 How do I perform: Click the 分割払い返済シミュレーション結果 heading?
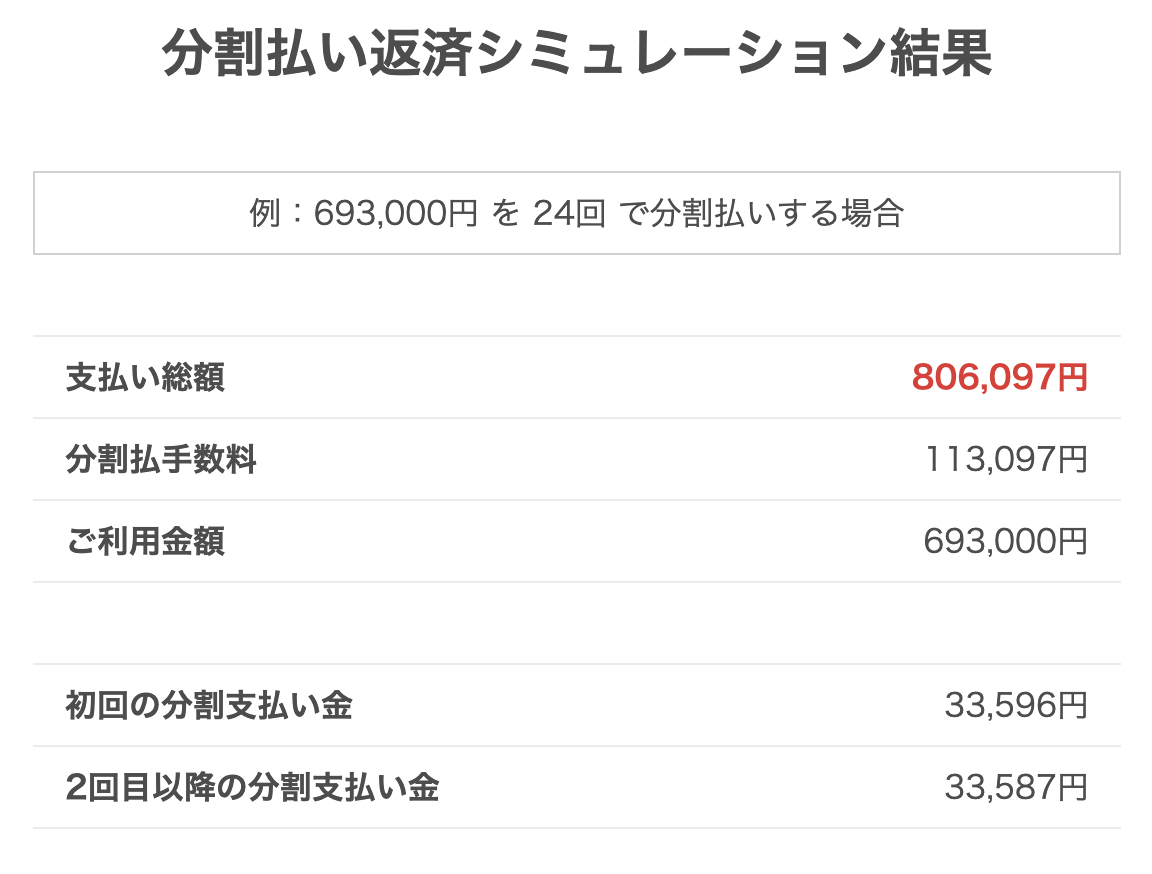(x=577, y=53)
